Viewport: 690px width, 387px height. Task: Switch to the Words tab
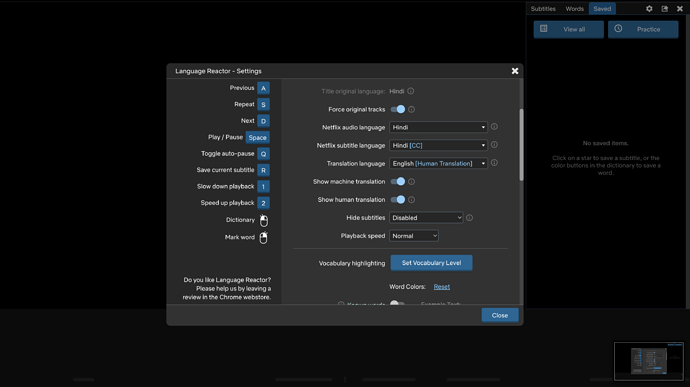tap(574, 8)
